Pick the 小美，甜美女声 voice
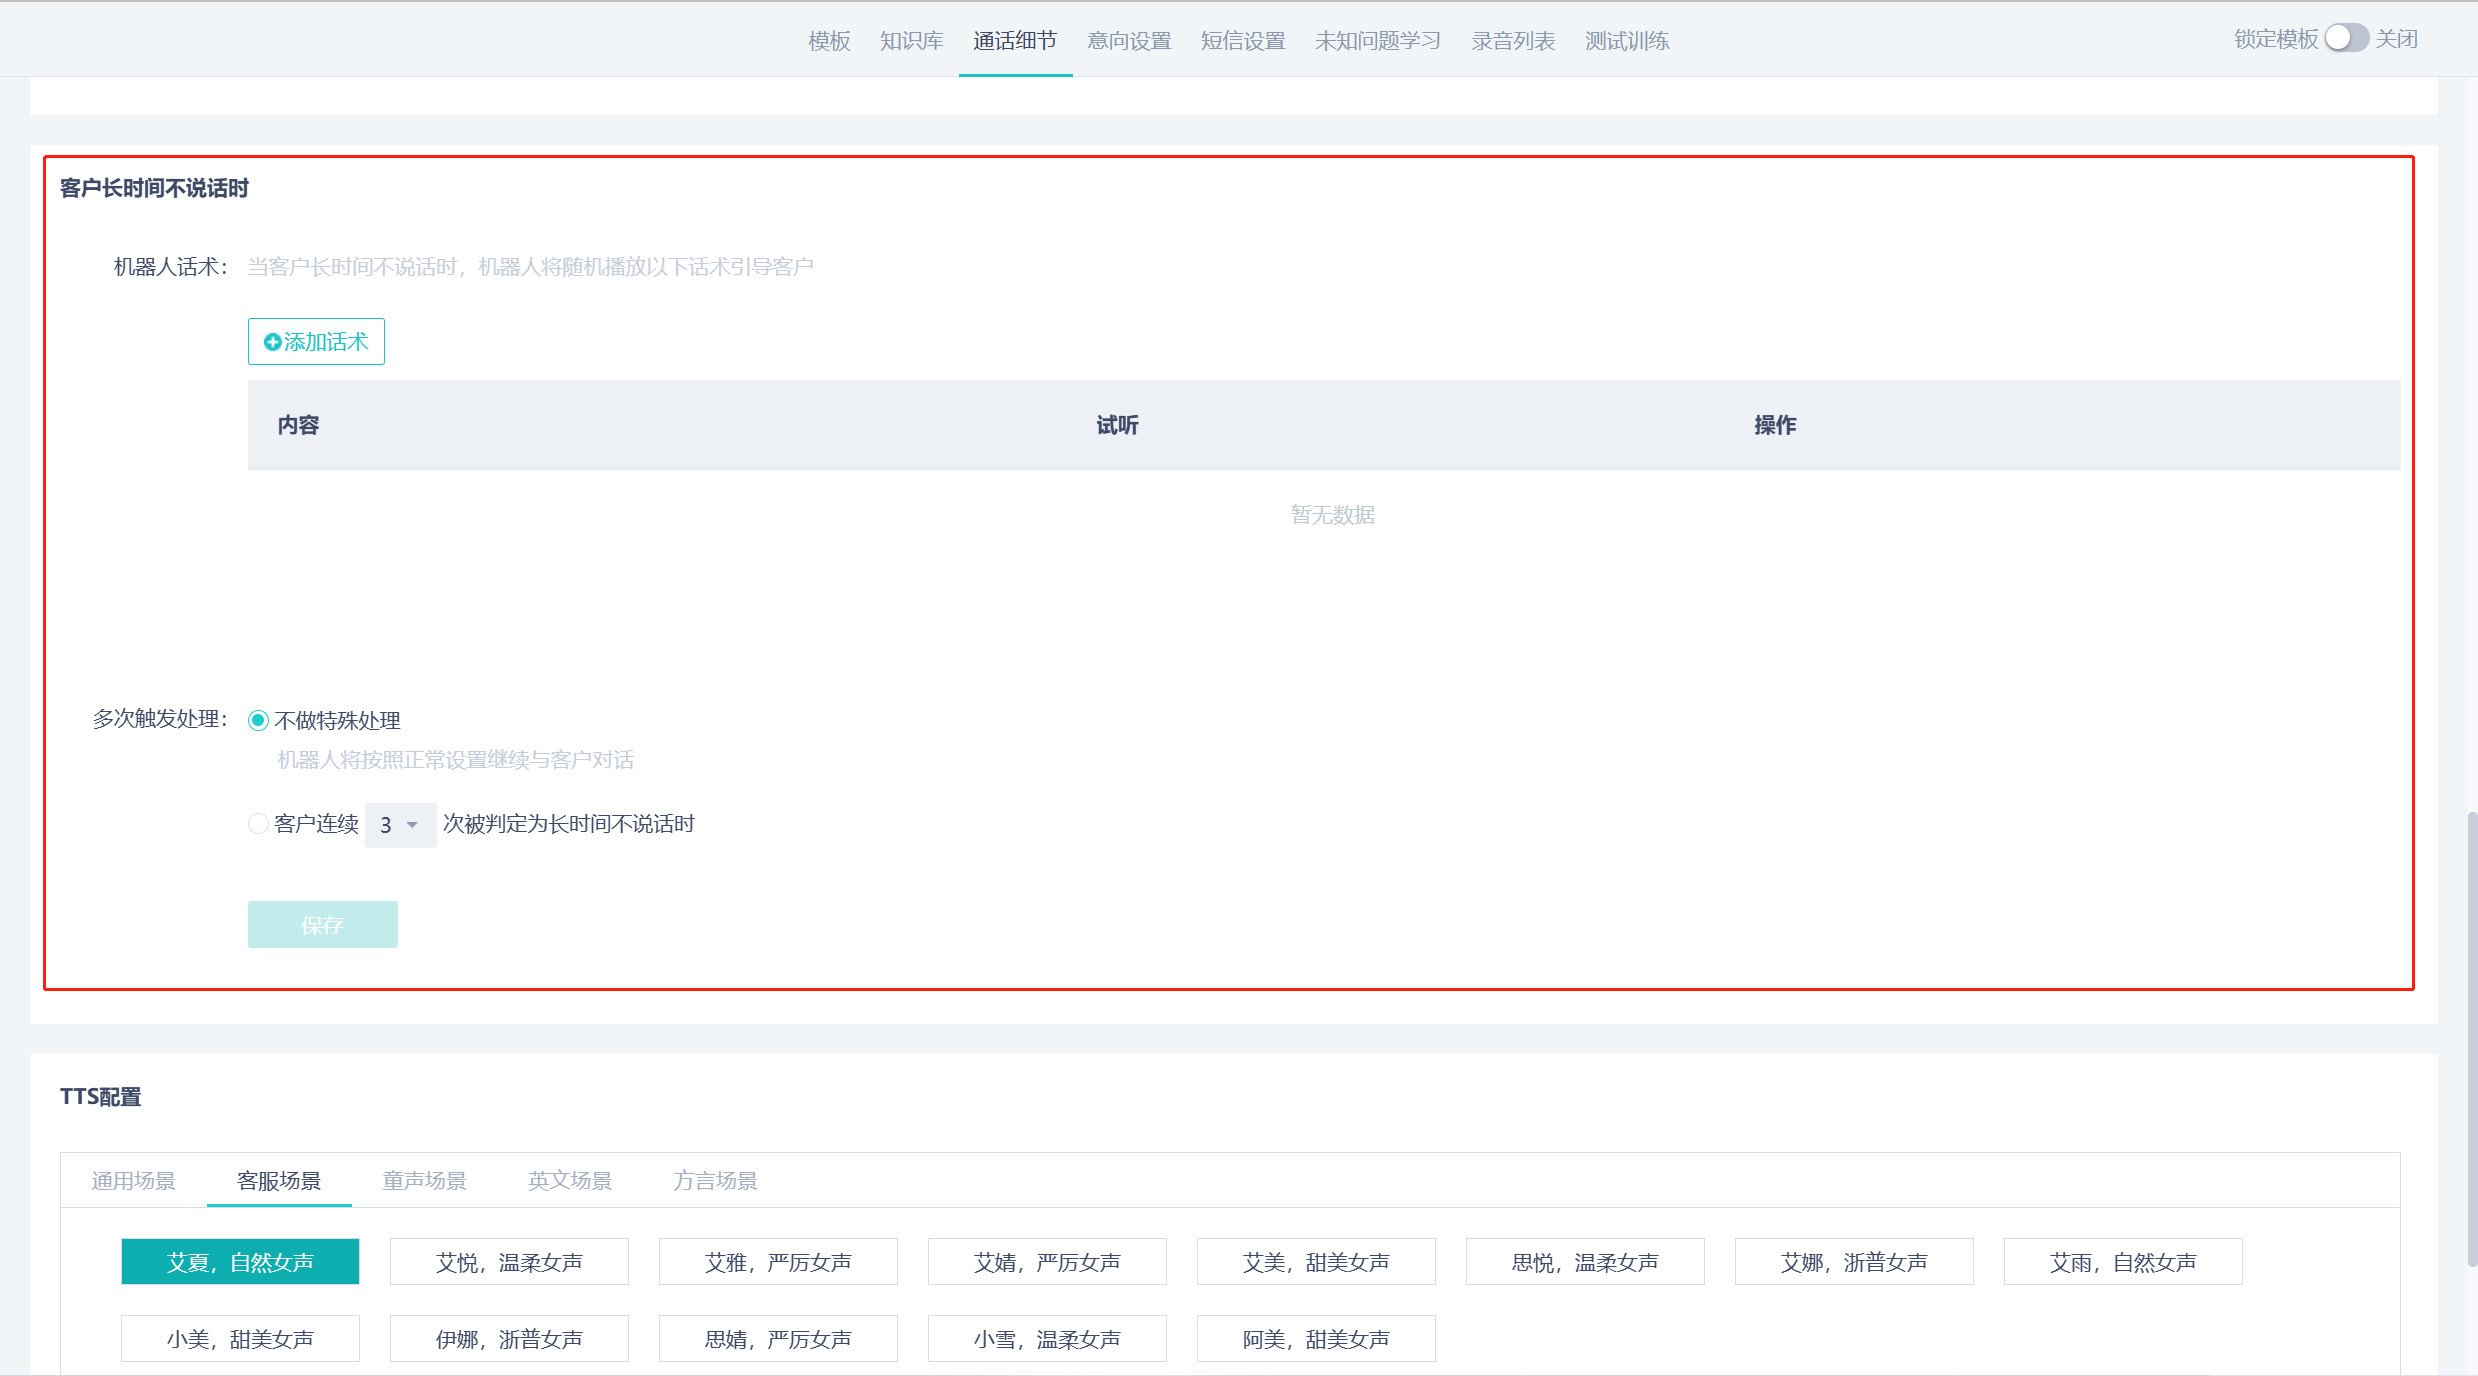This screenshot has width=2478, height=1376. coord(240,1339)
